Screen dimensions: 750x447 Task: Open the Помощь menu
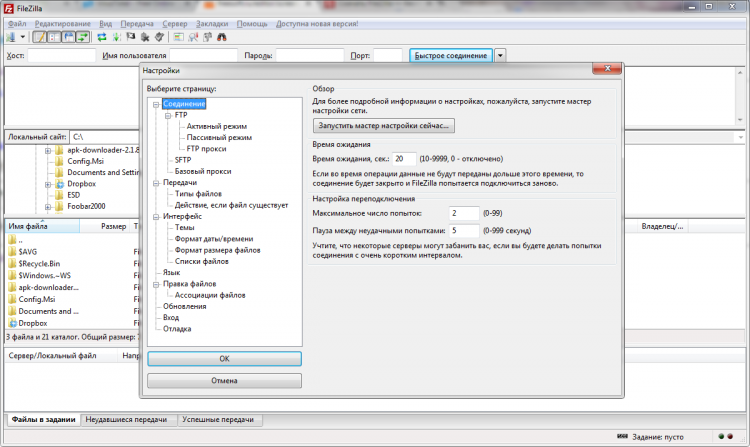click(x=252, y=24)
